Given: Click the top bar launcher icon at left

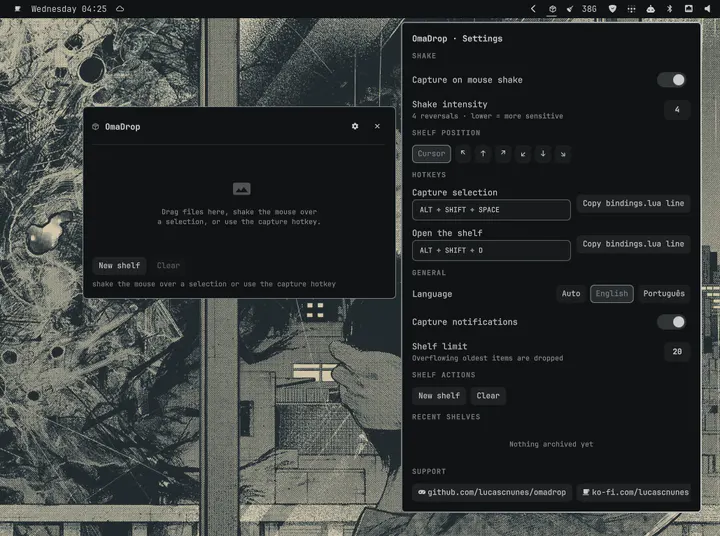Looking at the screenshot, I should point(17,9).
